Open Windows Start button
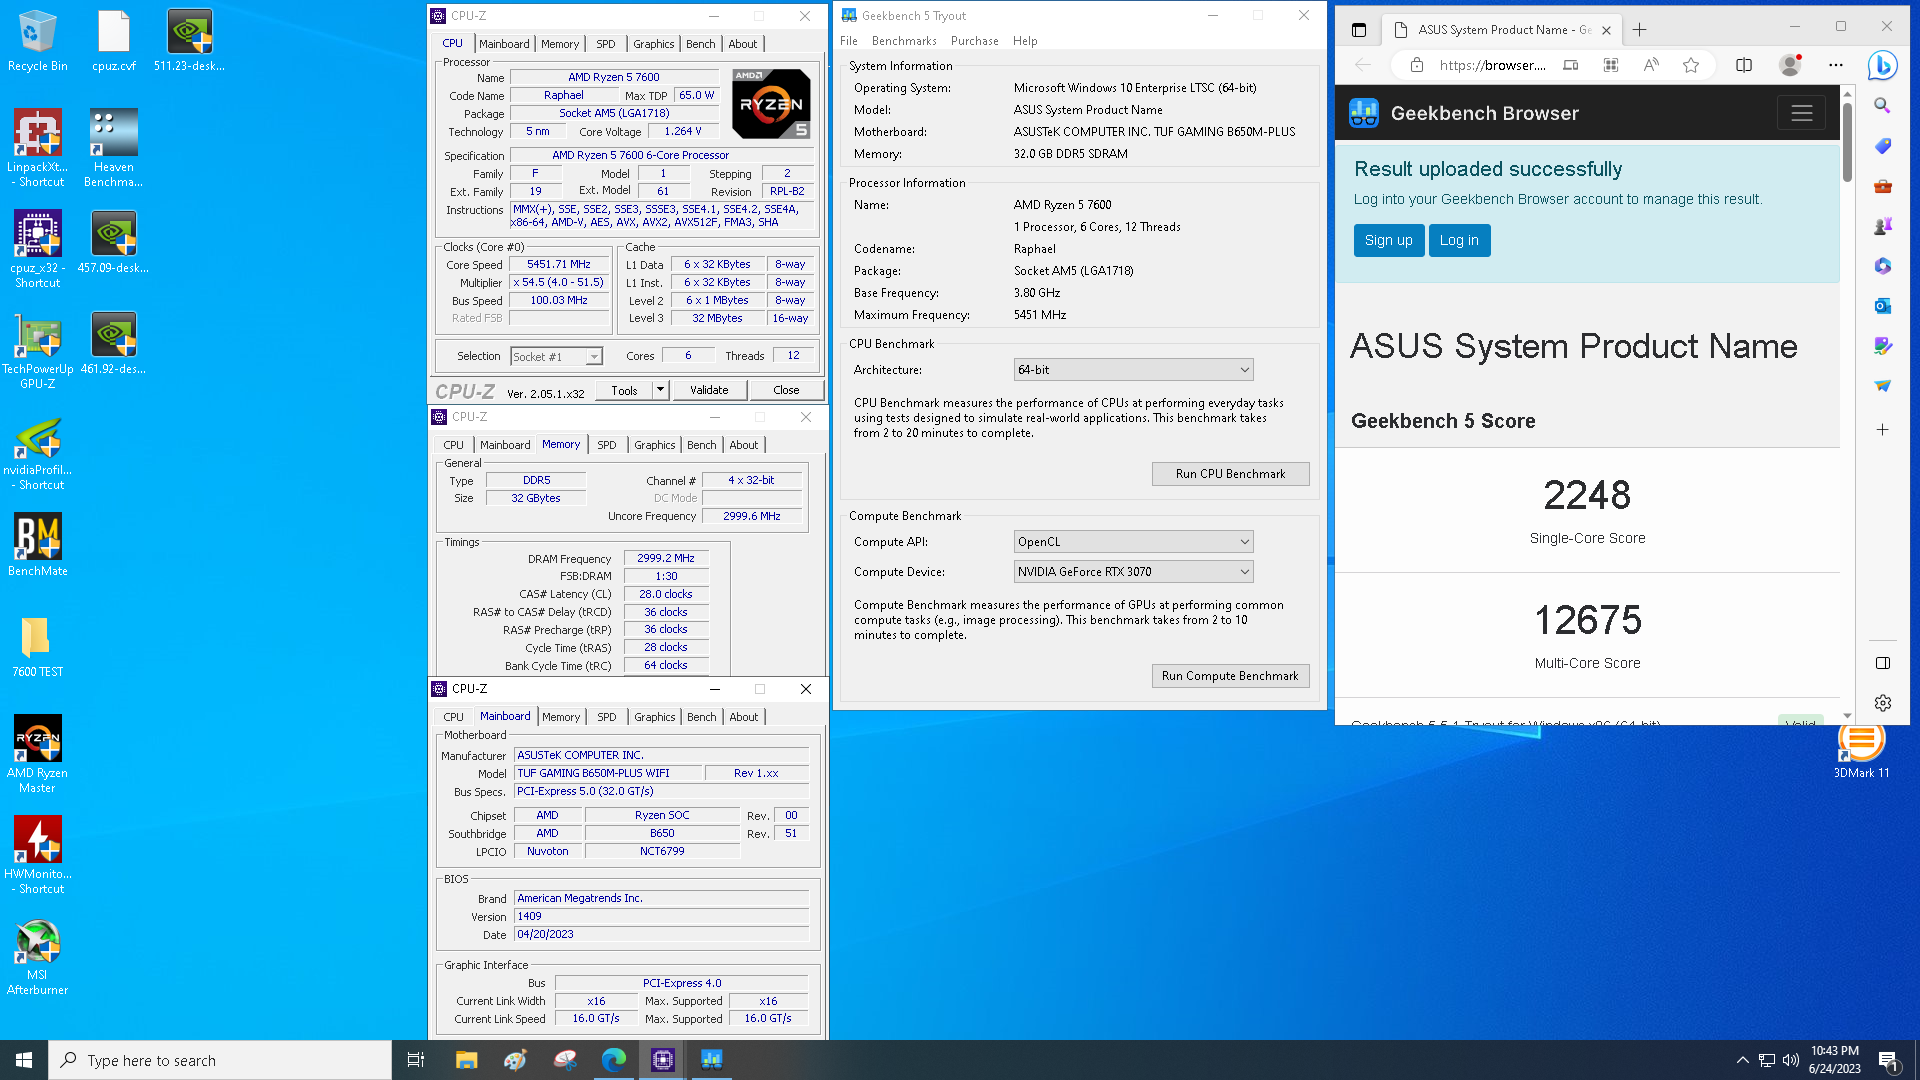The image size is (1920, 1080). click(x=24, y=1060)
